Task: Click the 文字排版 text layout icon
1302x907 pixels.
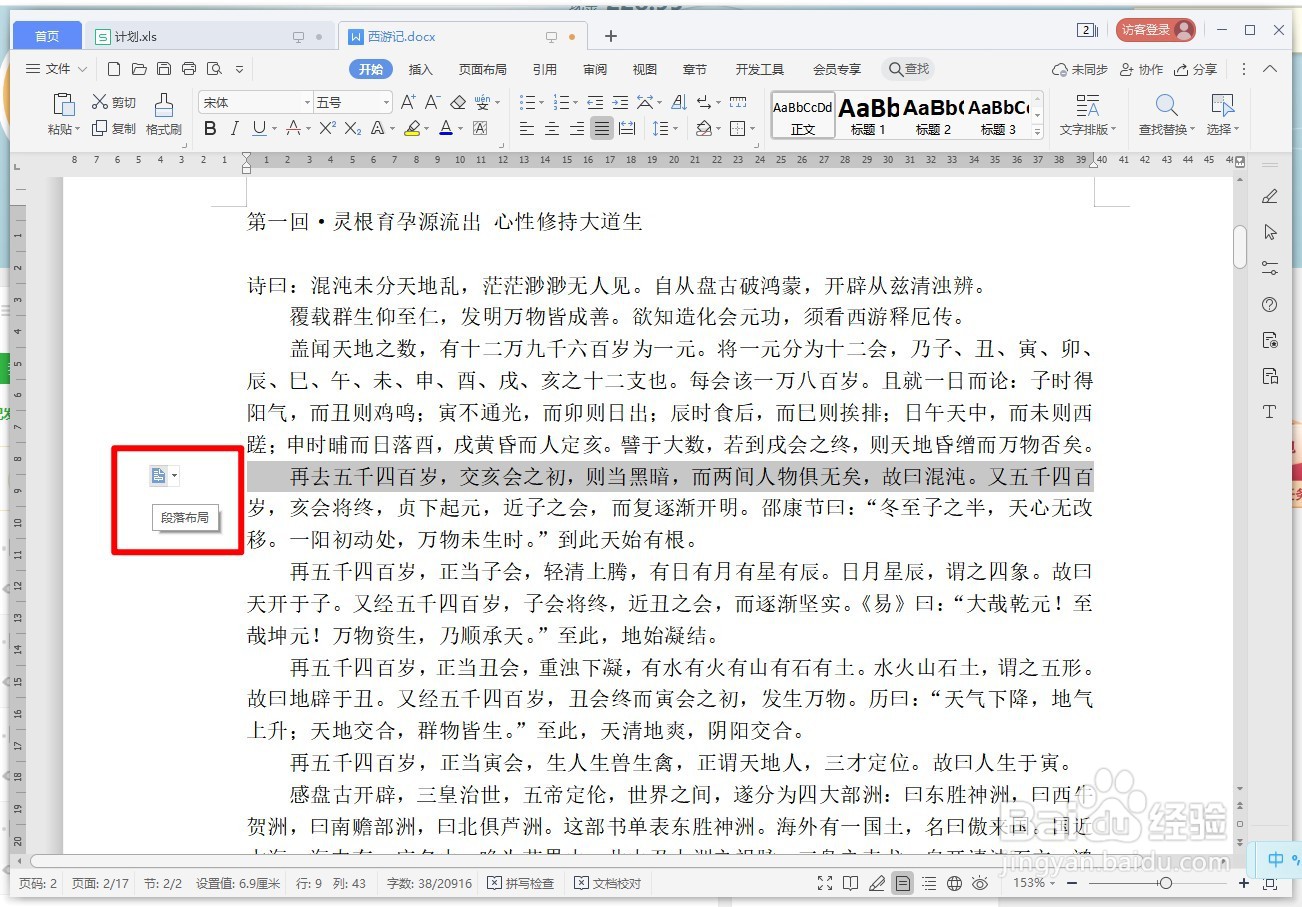Action: pos(1085,110)
